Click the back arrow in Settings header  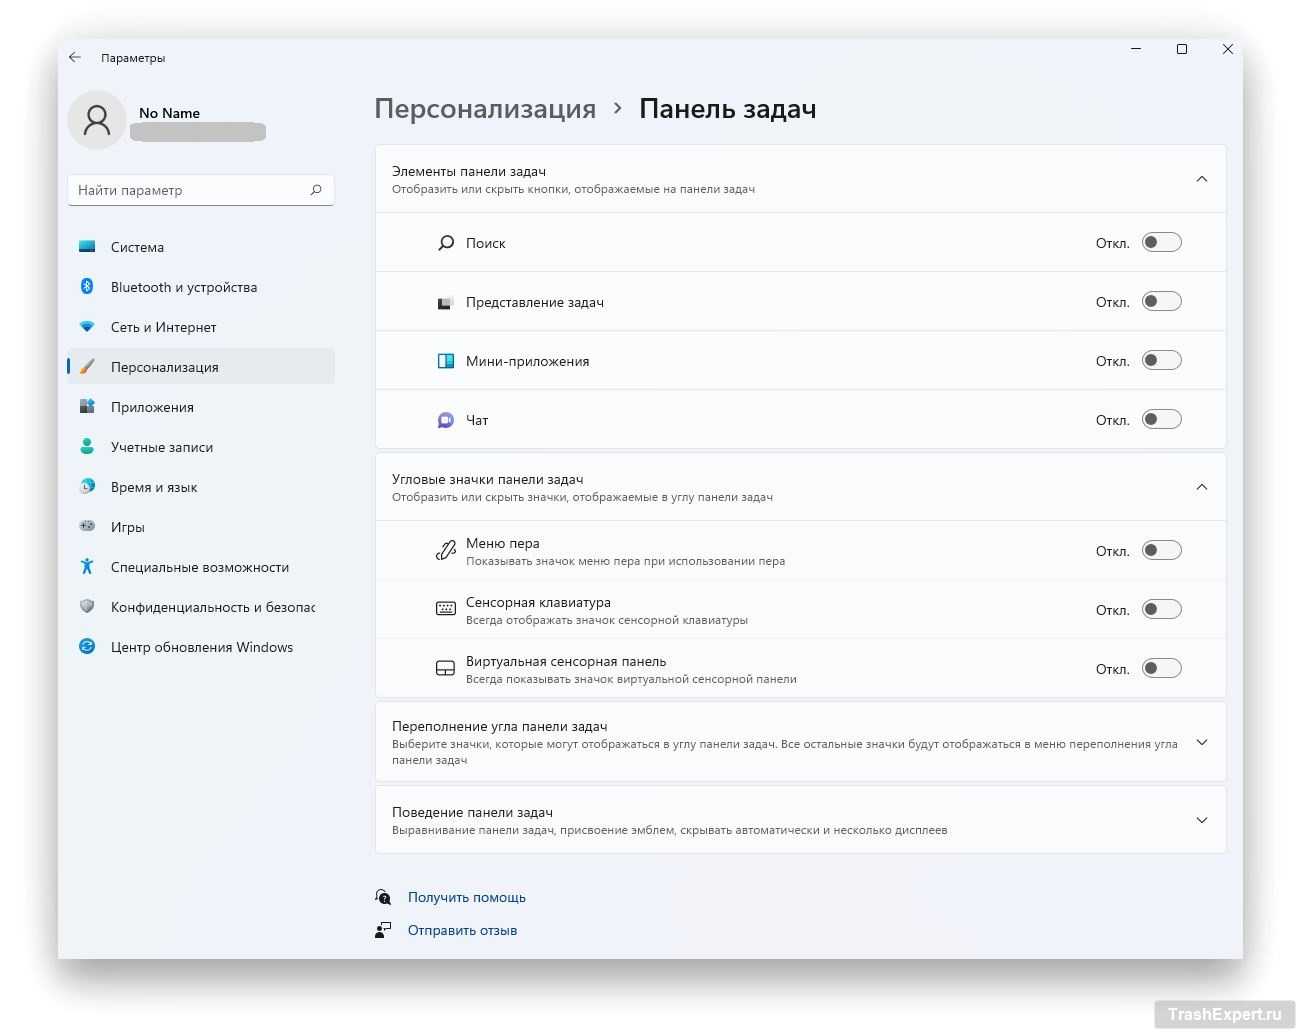pos(75,58)
